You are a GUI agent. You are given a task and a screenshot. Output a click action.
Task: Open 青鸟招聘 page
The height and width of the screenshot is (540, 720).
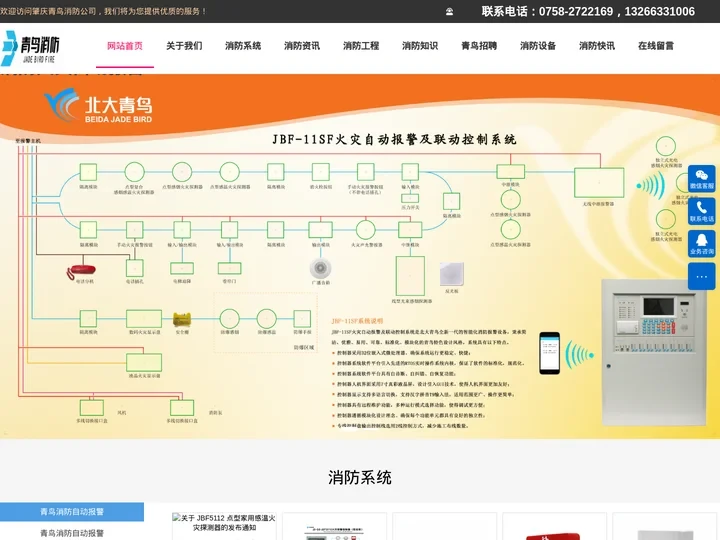(x=479, y=46)
